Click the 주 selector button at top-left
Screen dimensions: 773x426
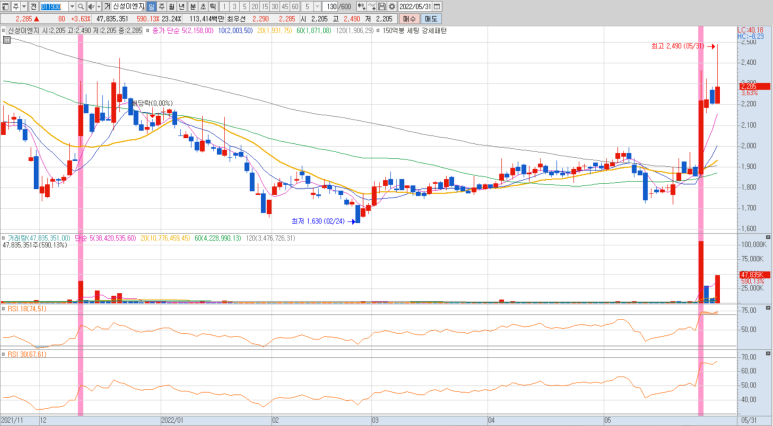[16, 6]
